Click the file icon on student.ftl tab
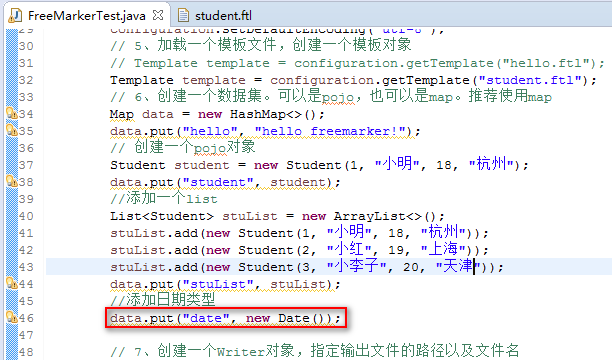 183,16
